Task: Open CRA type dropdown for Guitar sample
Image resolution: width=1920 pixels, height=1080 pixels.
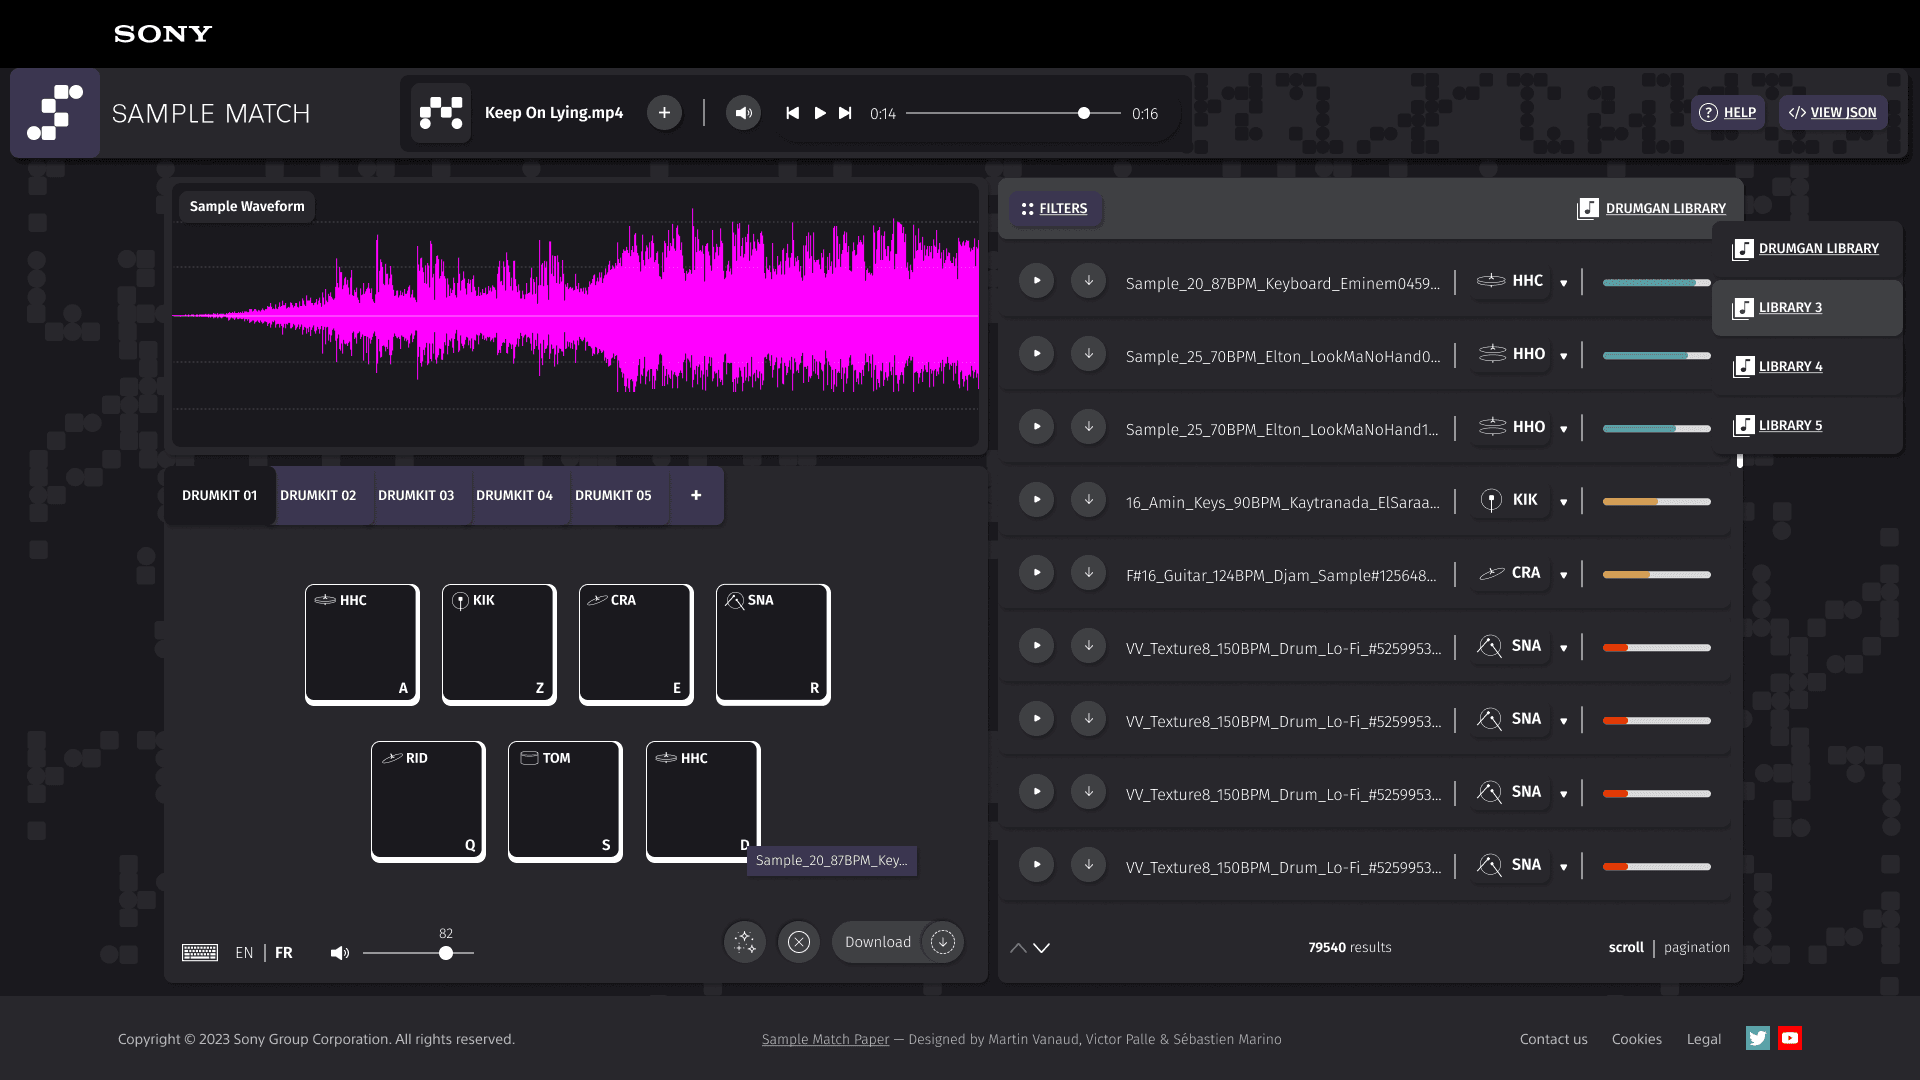Action: [x=1563, y=575]
